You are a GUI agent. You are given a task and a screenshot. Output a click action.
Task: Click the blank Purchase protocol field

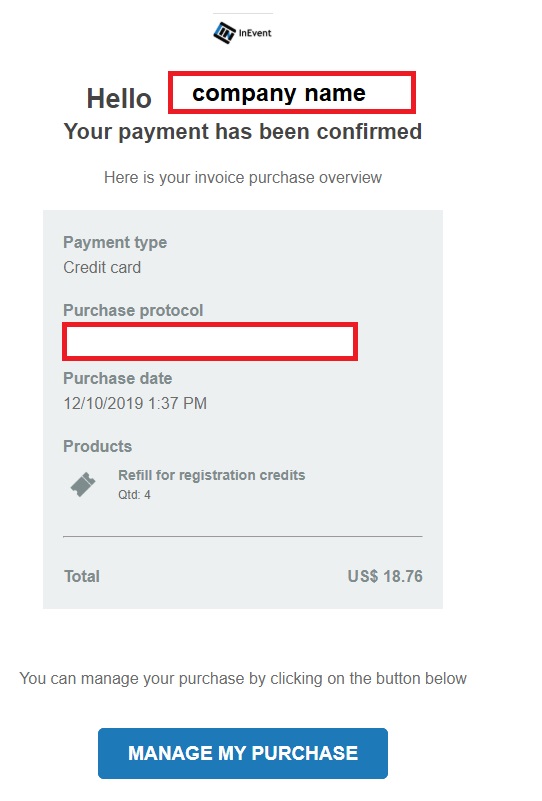coord(210,341)
